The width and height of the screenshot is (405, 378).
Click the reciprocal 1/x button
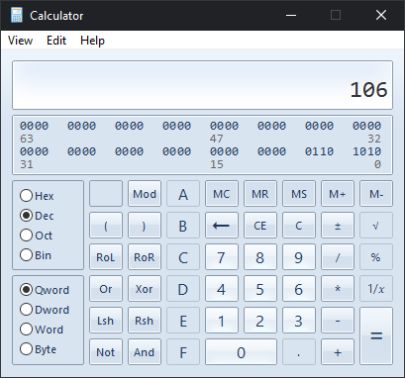click(x=376, y=289)
